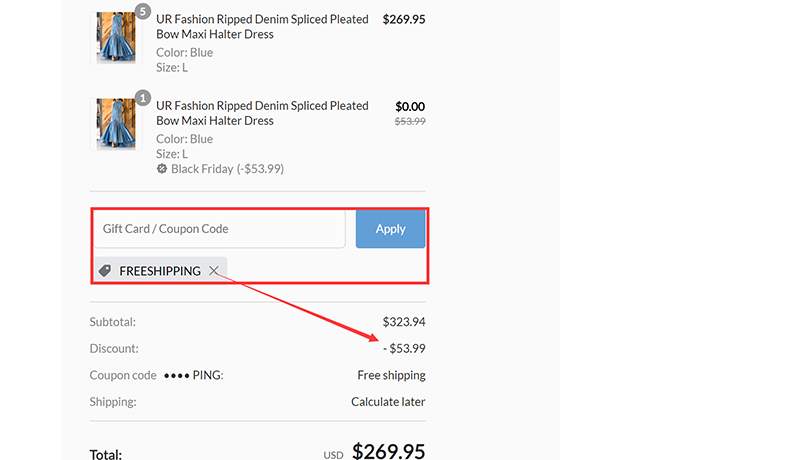Click the Free shipping coupon value
Viewport: 800px width, 460px height.
[x=391, y=375]
